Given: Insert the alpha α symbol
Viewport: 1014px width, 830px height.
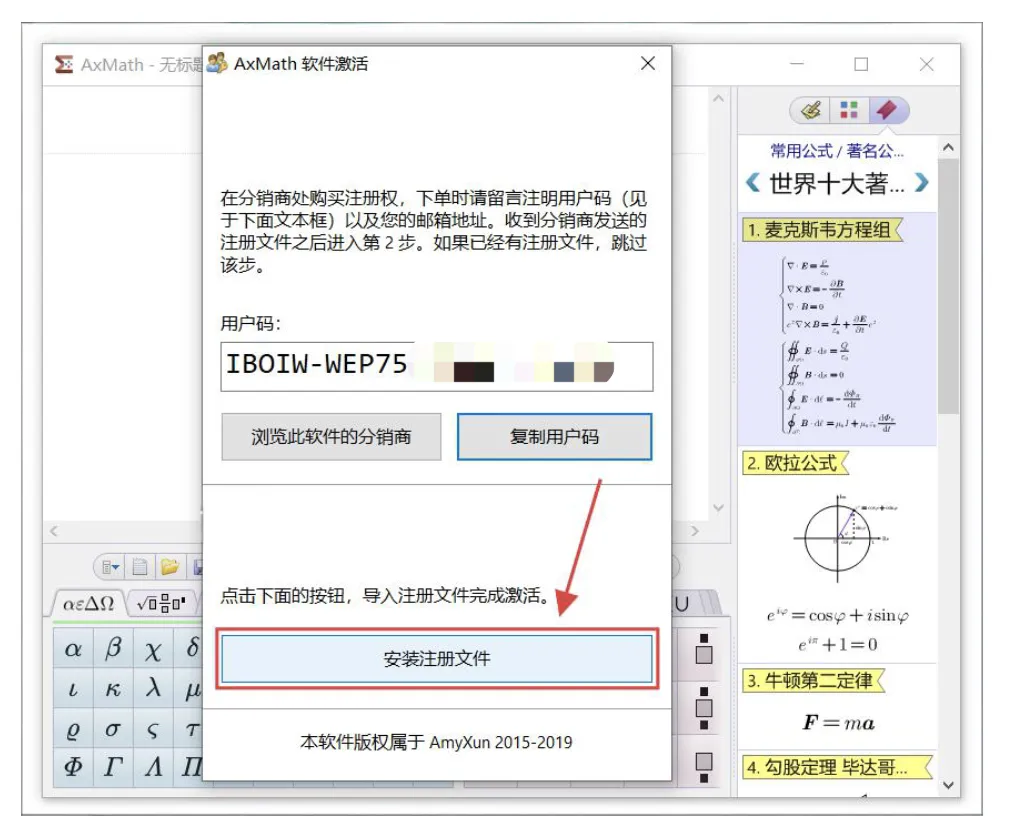Looking at the screenshot, I should [x=73, y=648].
